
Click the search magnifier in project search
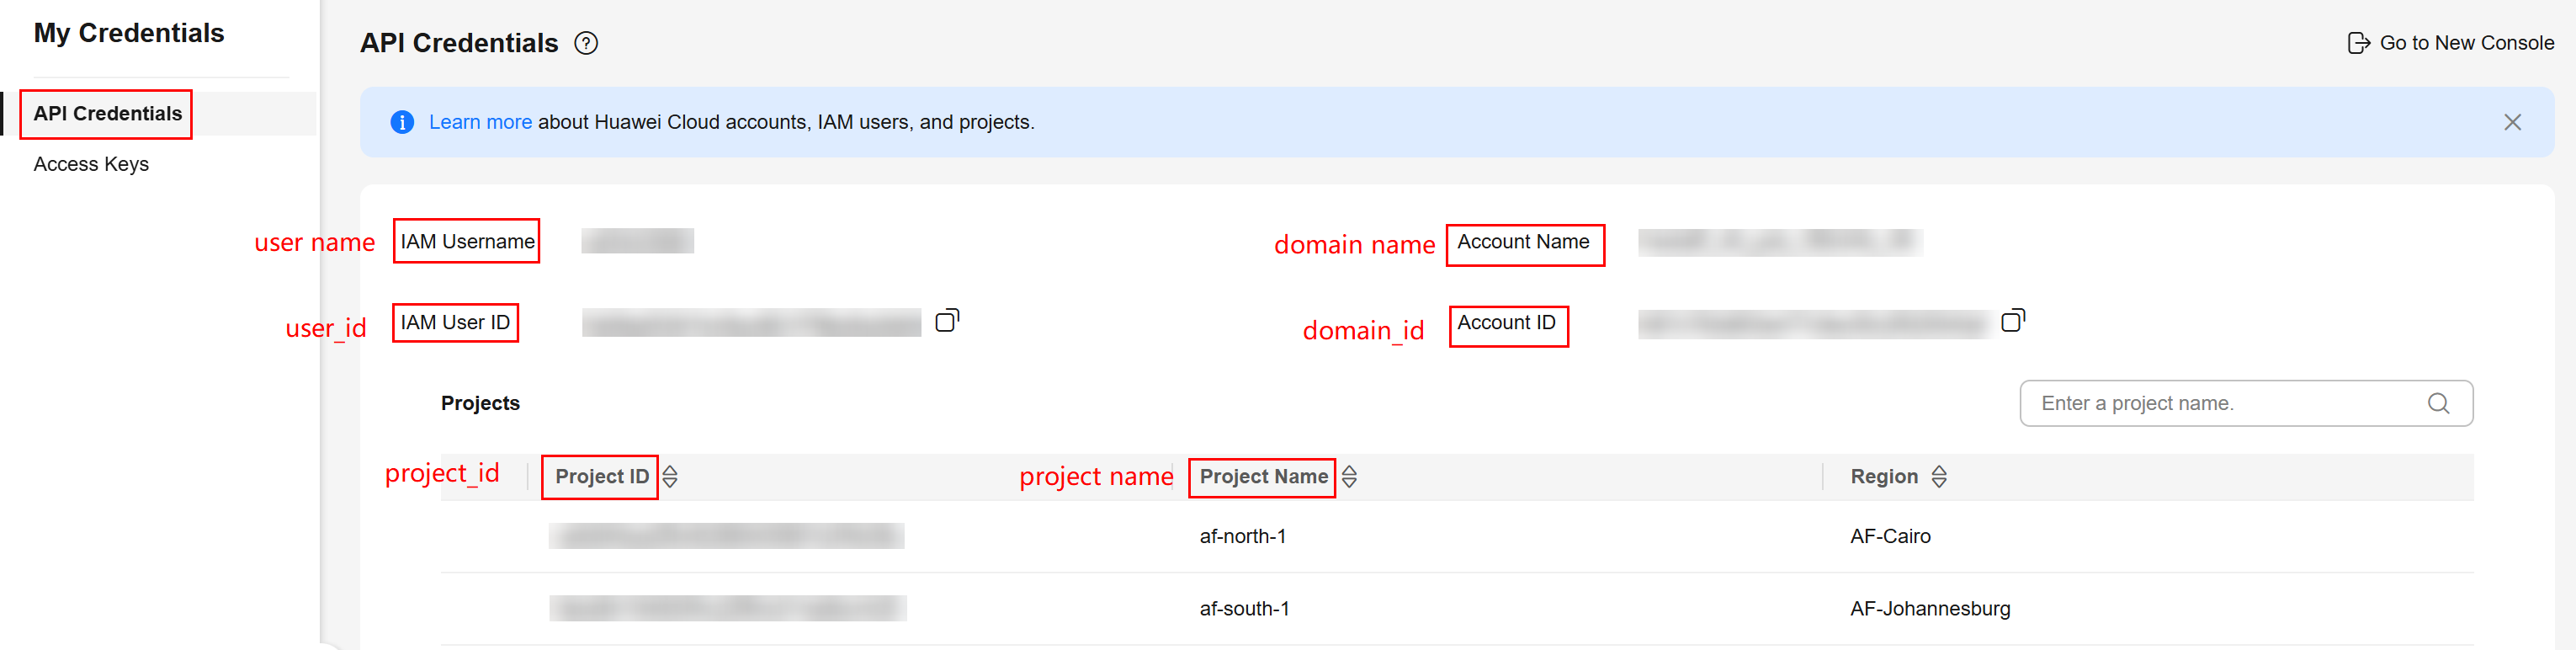tap(2438, 403)
